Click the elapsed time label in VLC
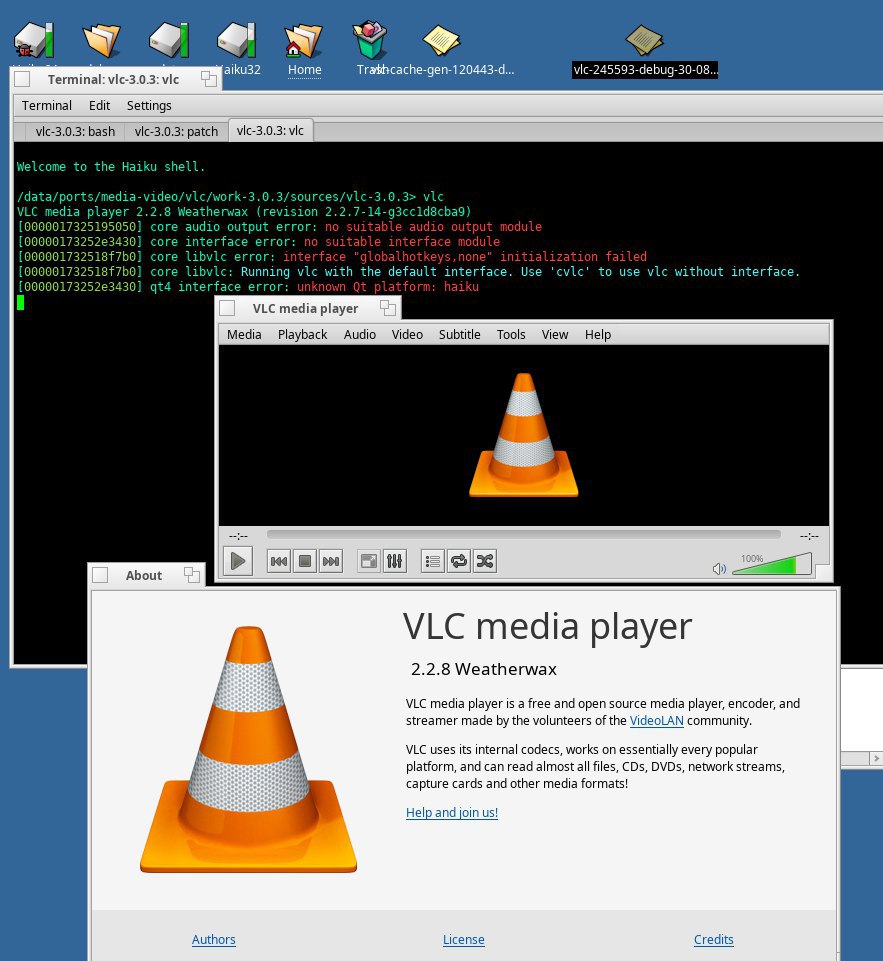This screenshot has height=961, width=883. (238, 536)
